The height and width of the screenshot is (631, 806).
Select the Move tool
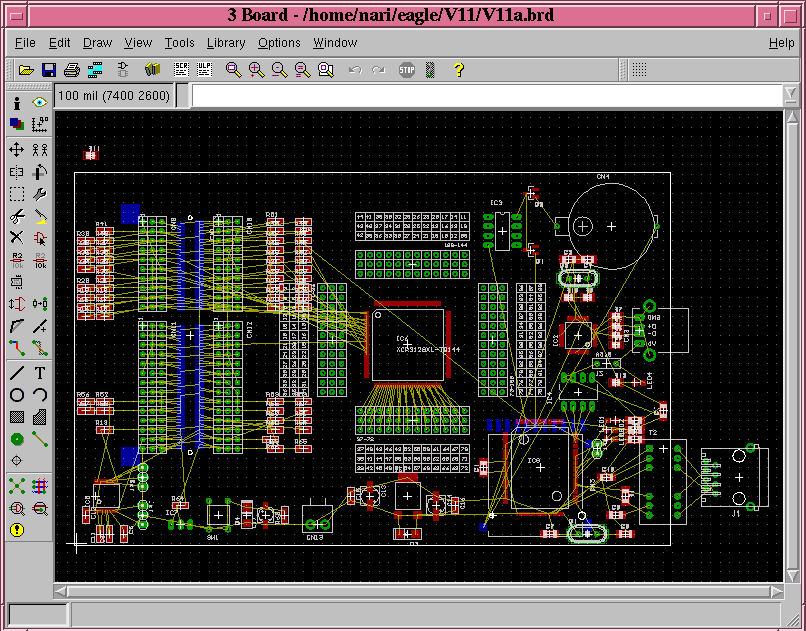point(17,149)
